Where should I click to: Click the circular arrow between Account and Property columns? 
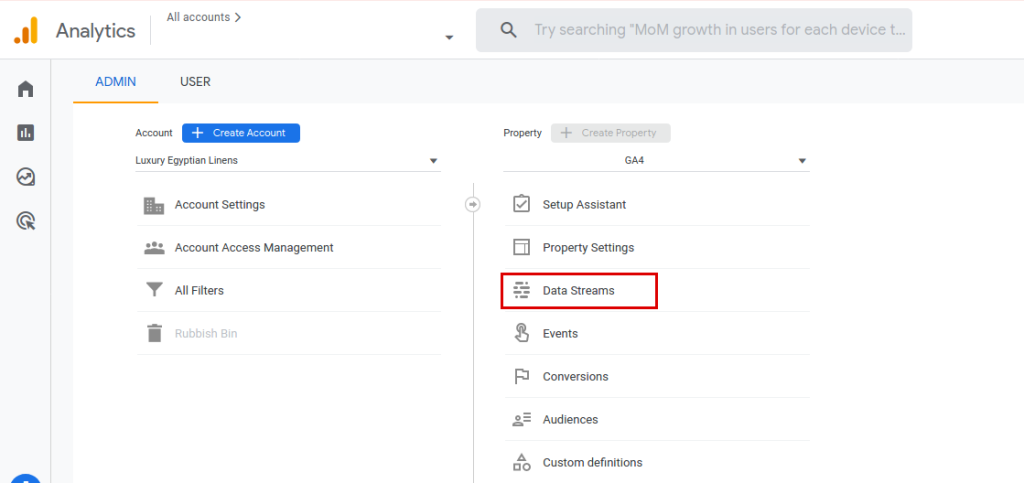pos(473,204)
